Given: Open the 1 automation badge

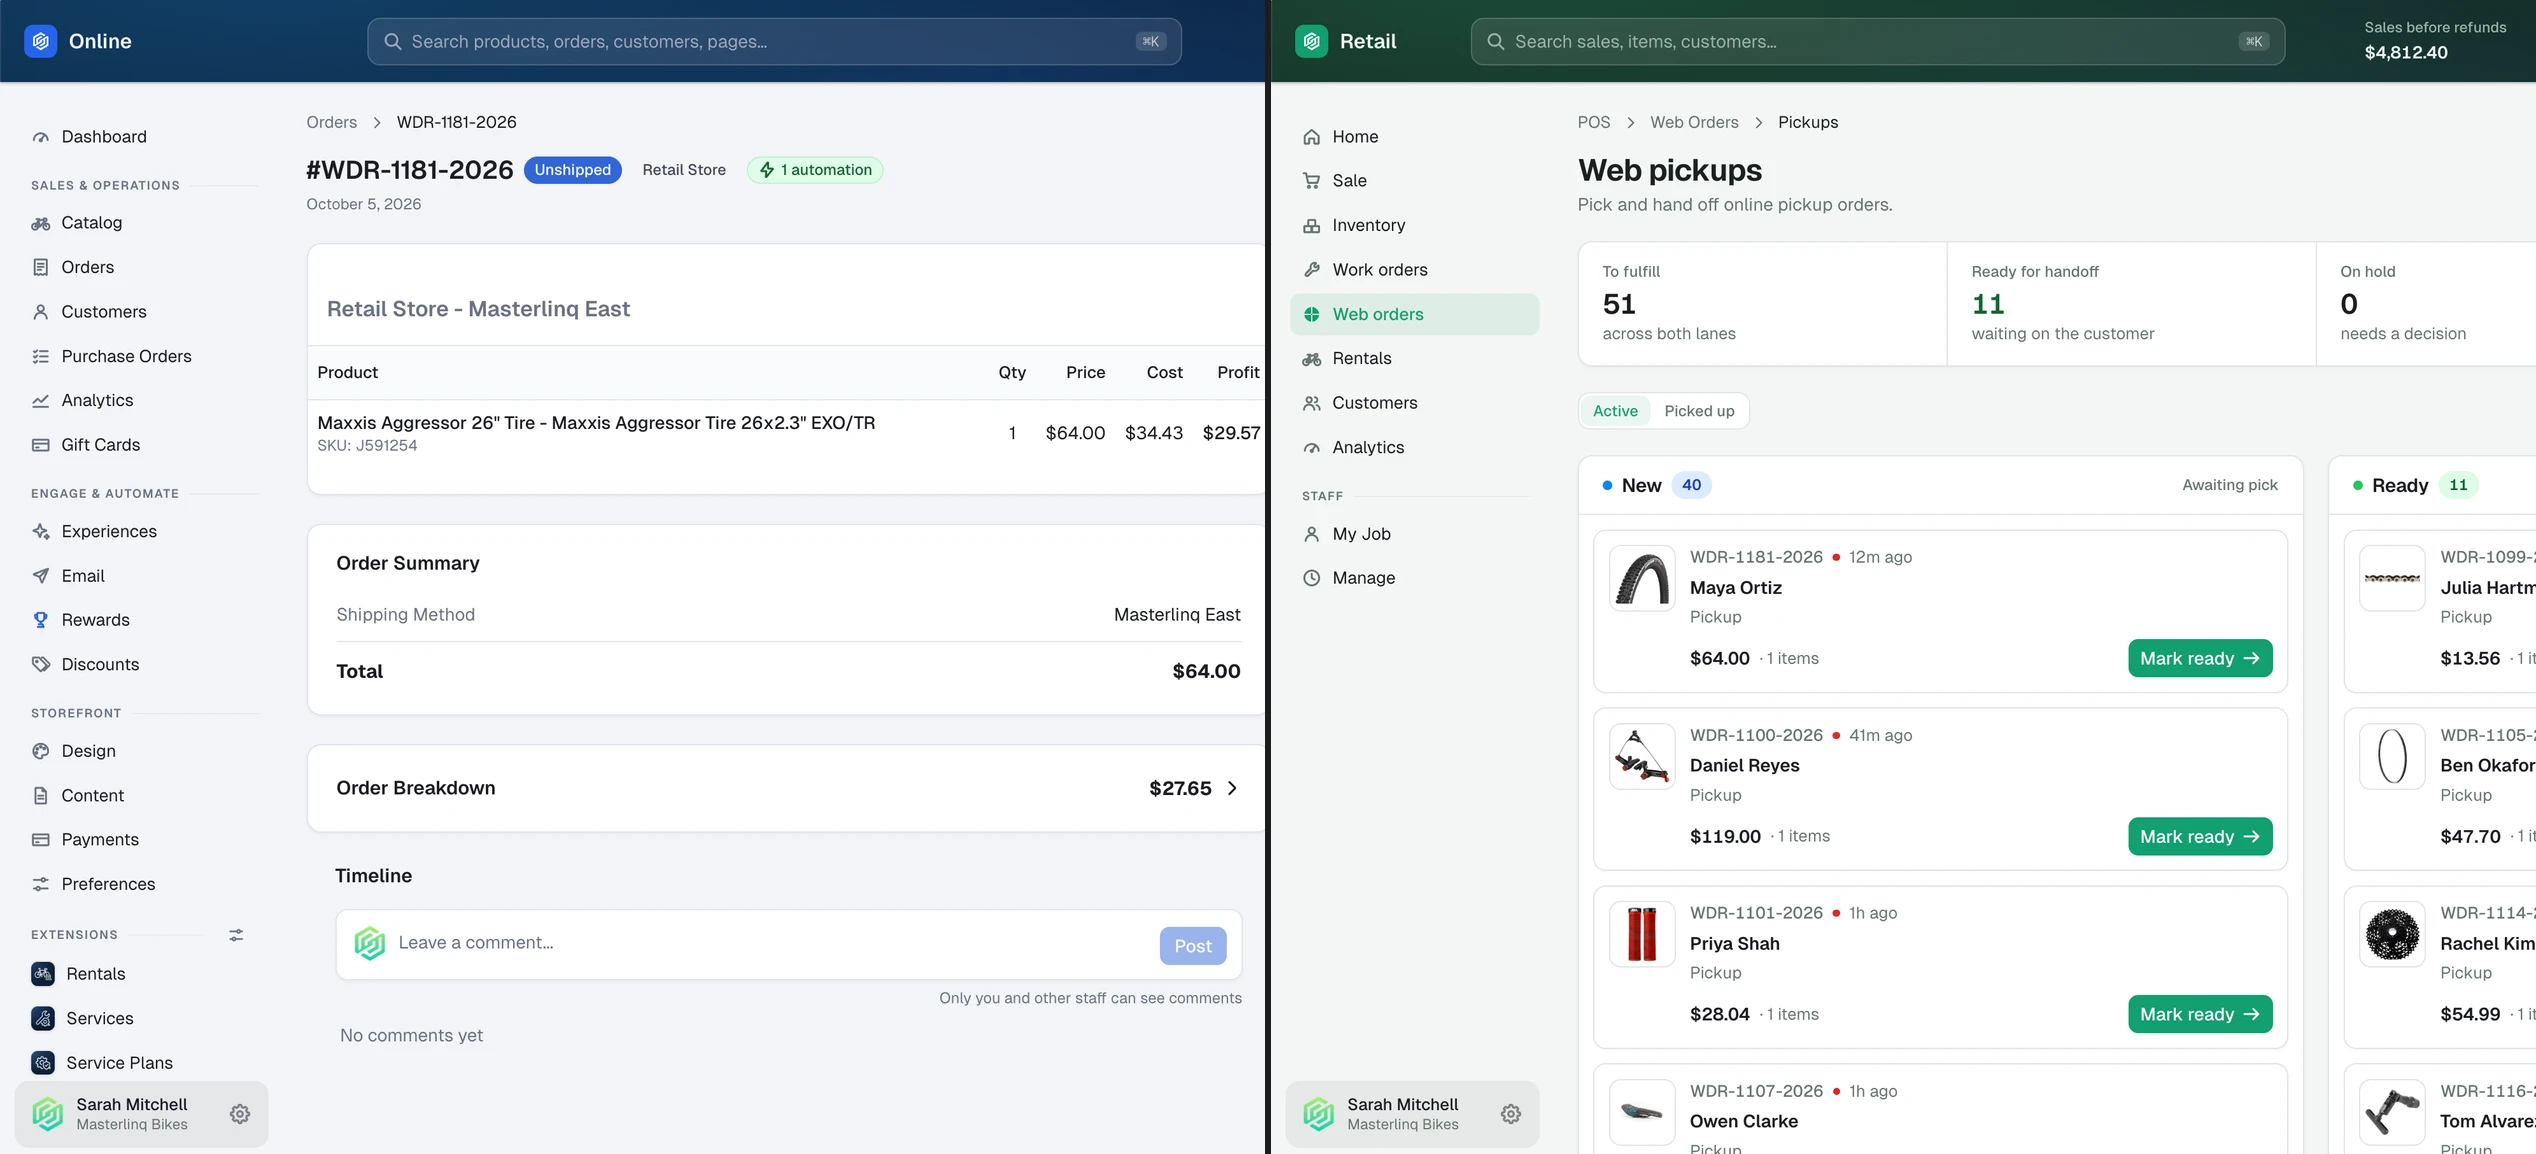Looking at the screenshot, I should [815, 170].
